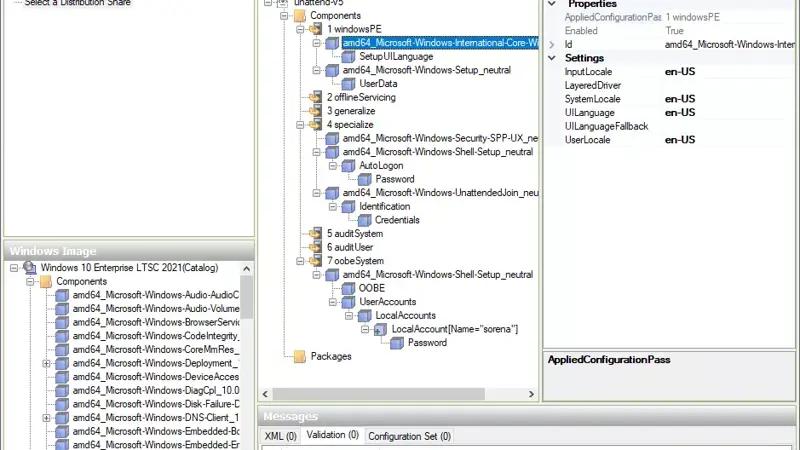
Task: Select Shell-Setup_neutral under 4 specialize
Action: (438, 152)
